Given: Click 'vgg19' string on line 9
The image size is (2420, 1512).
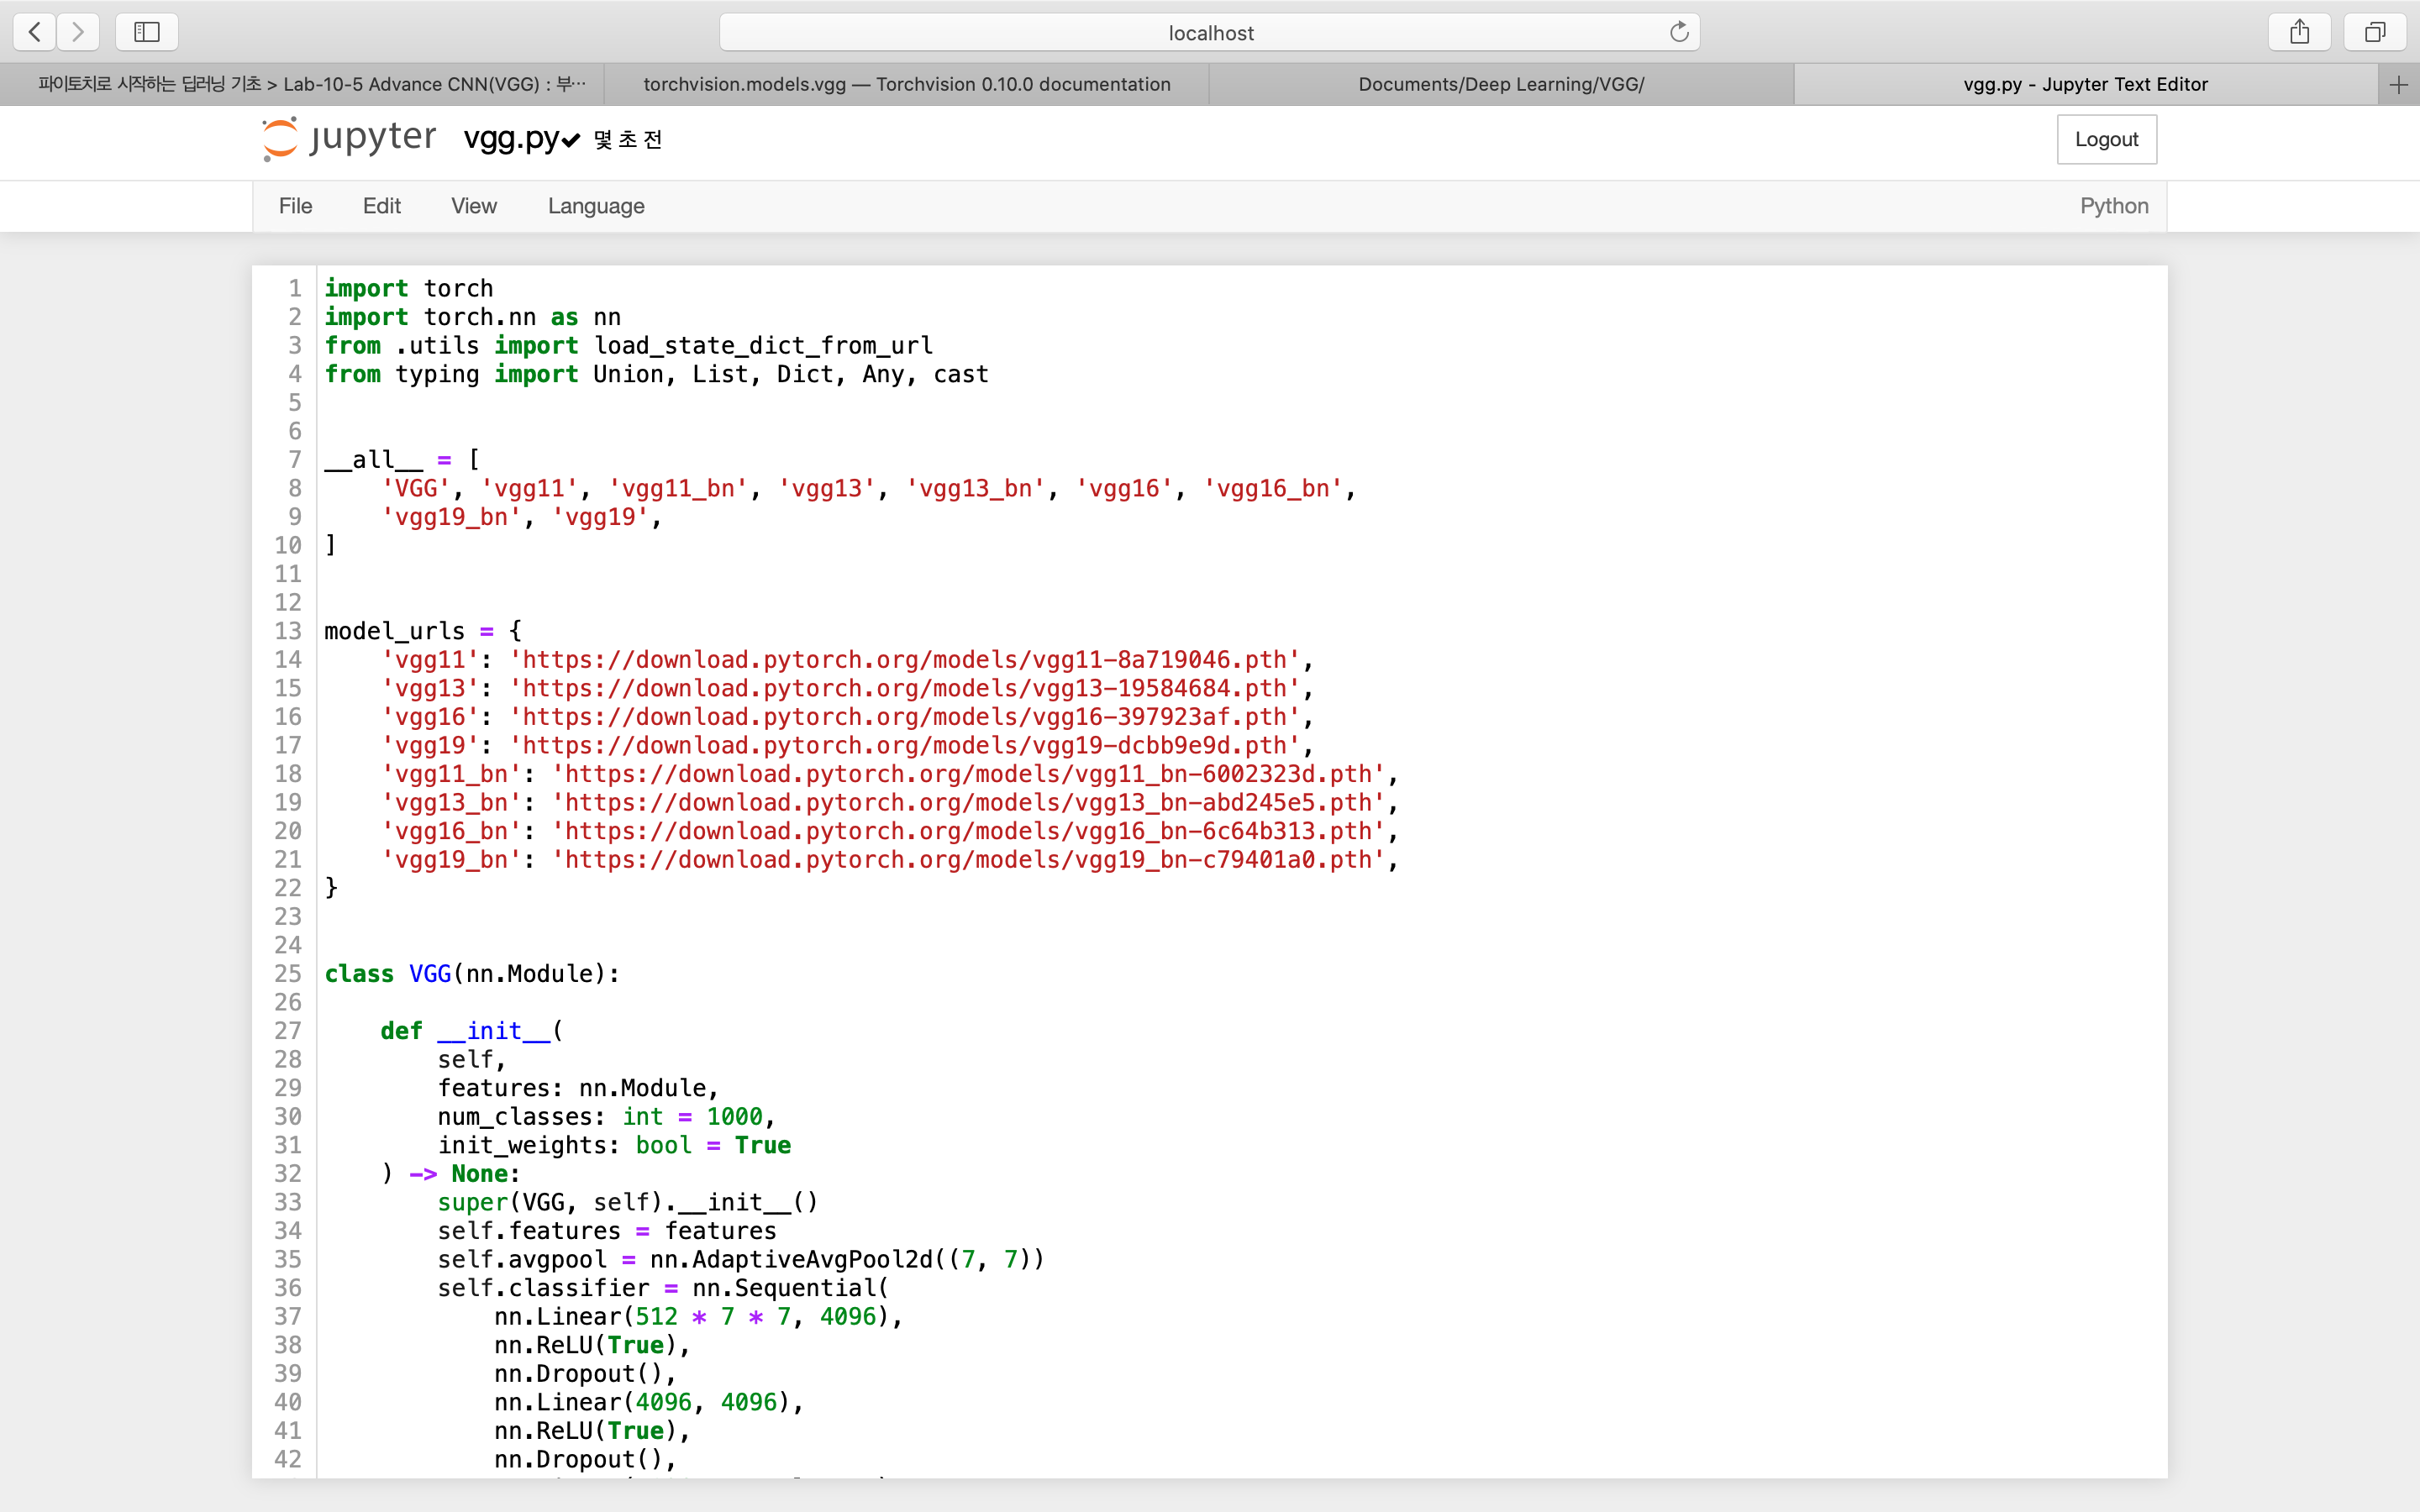Looking at the screenshot, I should [x=601, y=517].
